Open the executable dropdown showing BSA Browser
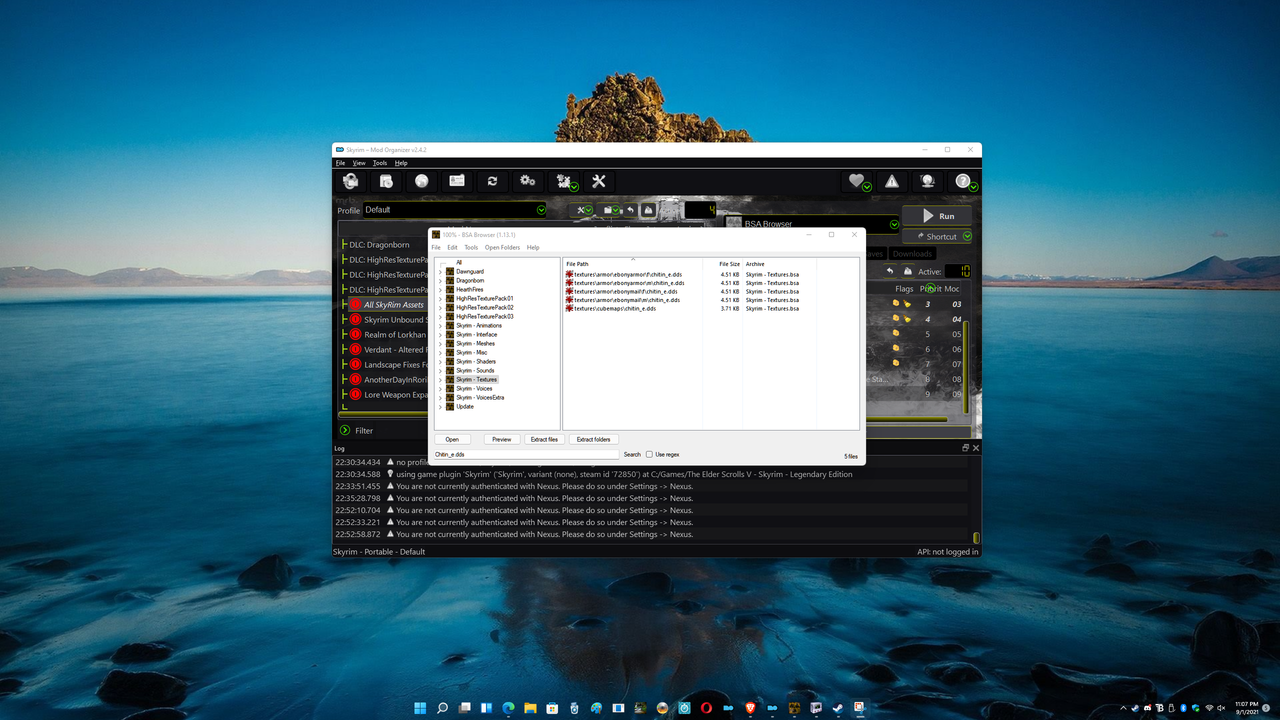Screen dimensions: 1280x720 812,224
